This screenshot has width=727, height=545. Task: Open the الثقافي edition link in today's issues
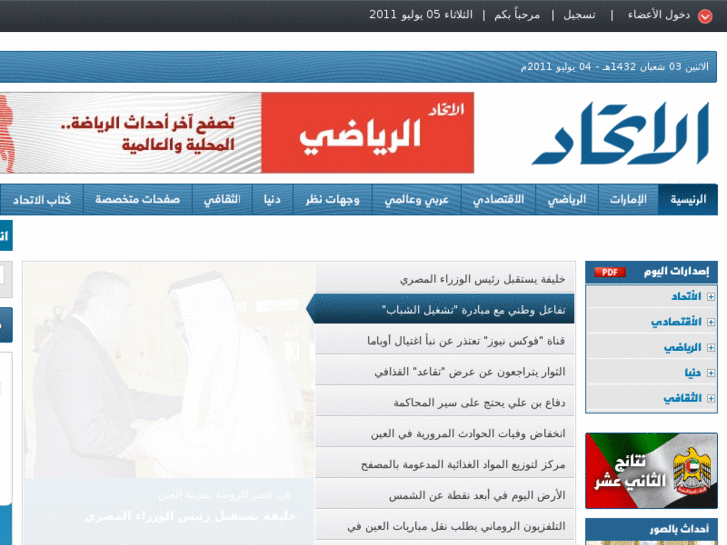(682, 398)
